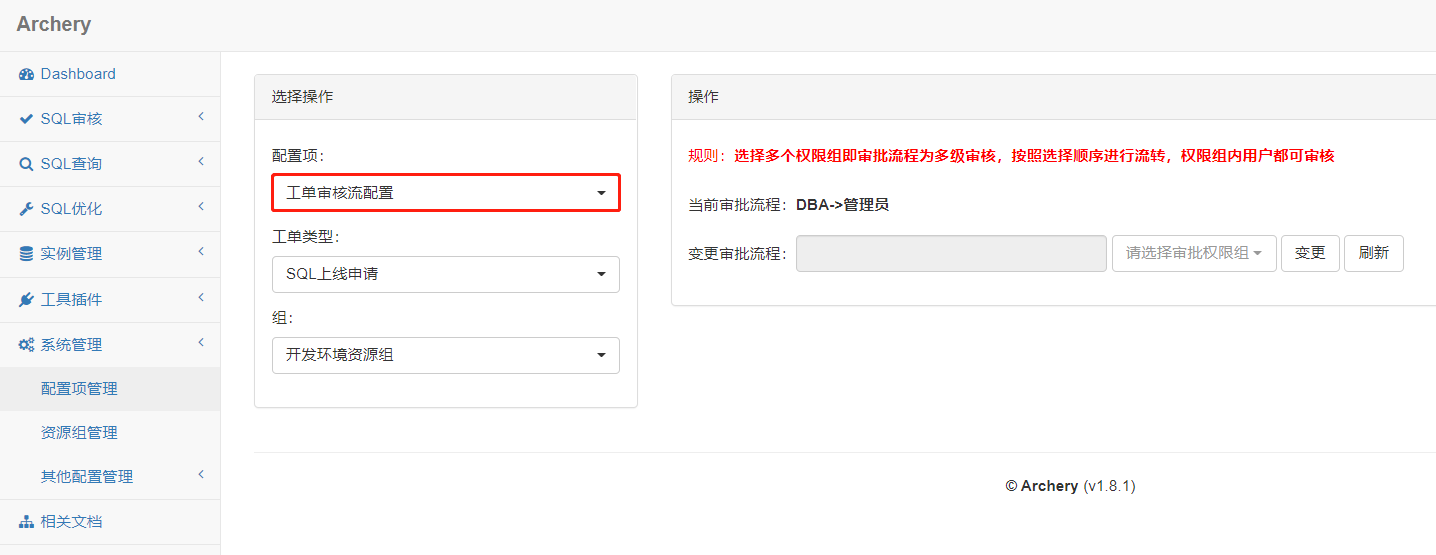Open the 工单类型 dropdown
This screenshot has width=1436, height=555.
(446, 274)
